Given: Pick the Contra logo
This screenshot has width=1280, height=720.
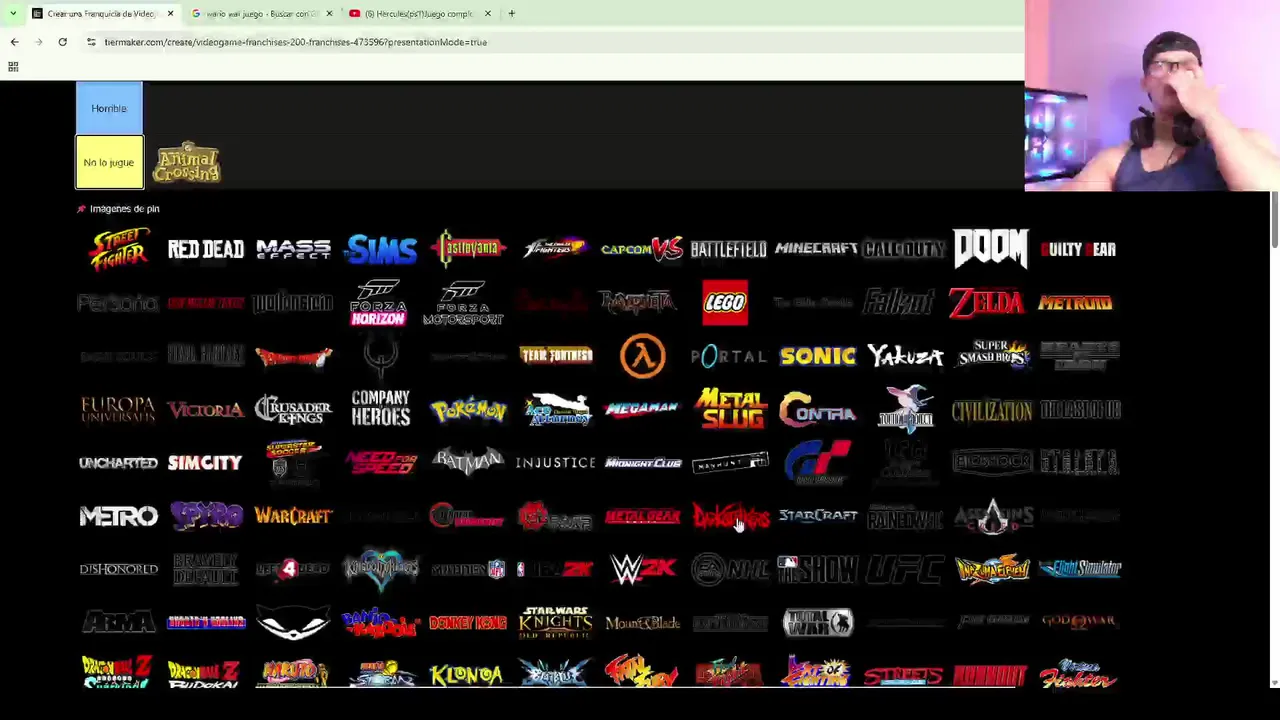Looking at the screenshot, I should coord(817,410).
